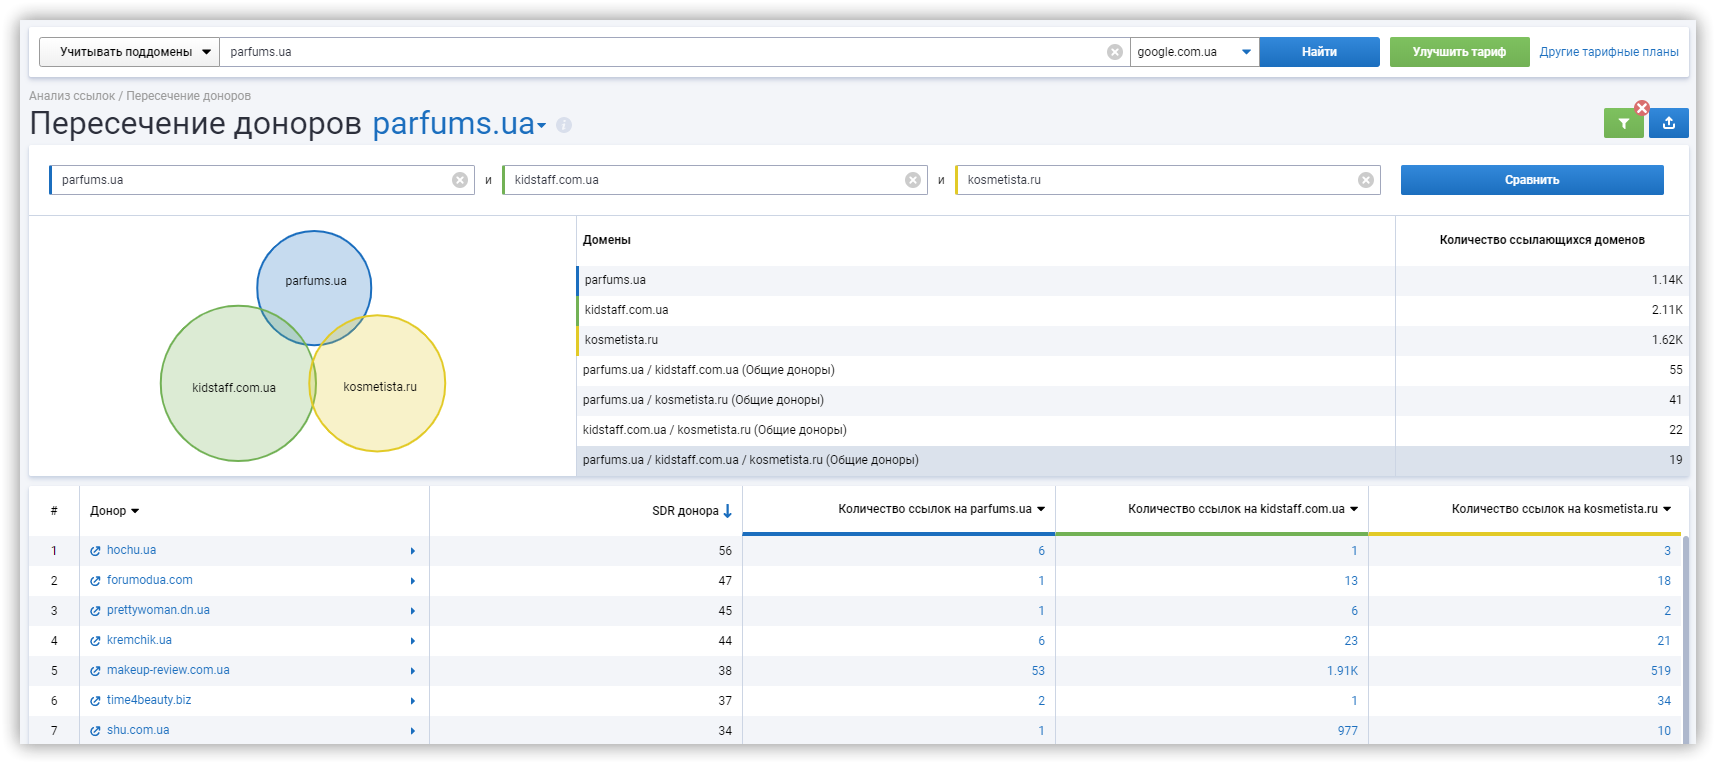Click SDR донора sort arrow
This screenshot has height=764, width=1716.
click(728, 511)
